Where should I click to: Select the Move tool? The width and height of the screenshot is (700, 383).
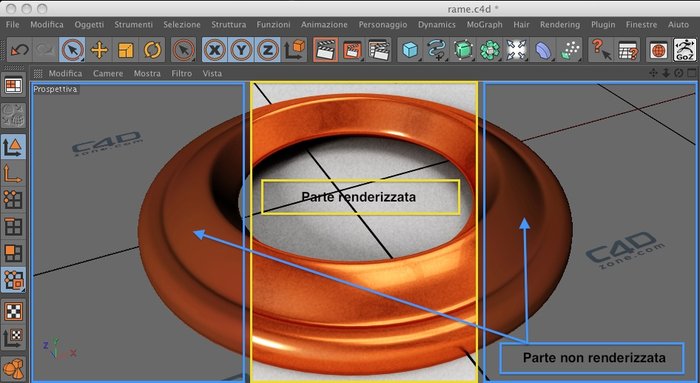click(99, 50)
